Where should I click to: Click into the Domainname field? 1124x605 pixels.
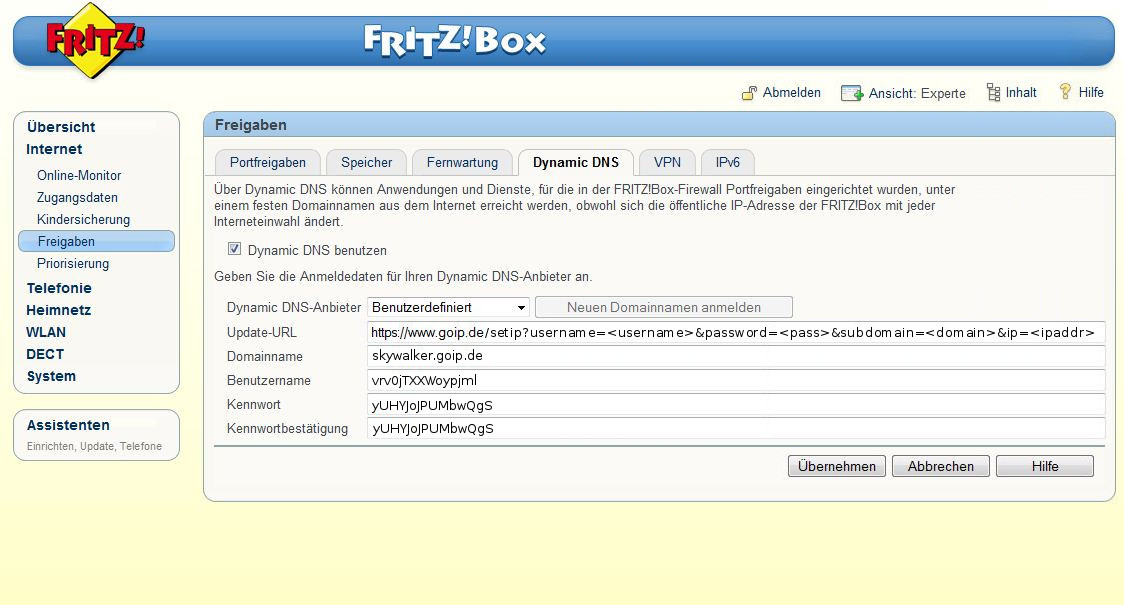(735, 356)
